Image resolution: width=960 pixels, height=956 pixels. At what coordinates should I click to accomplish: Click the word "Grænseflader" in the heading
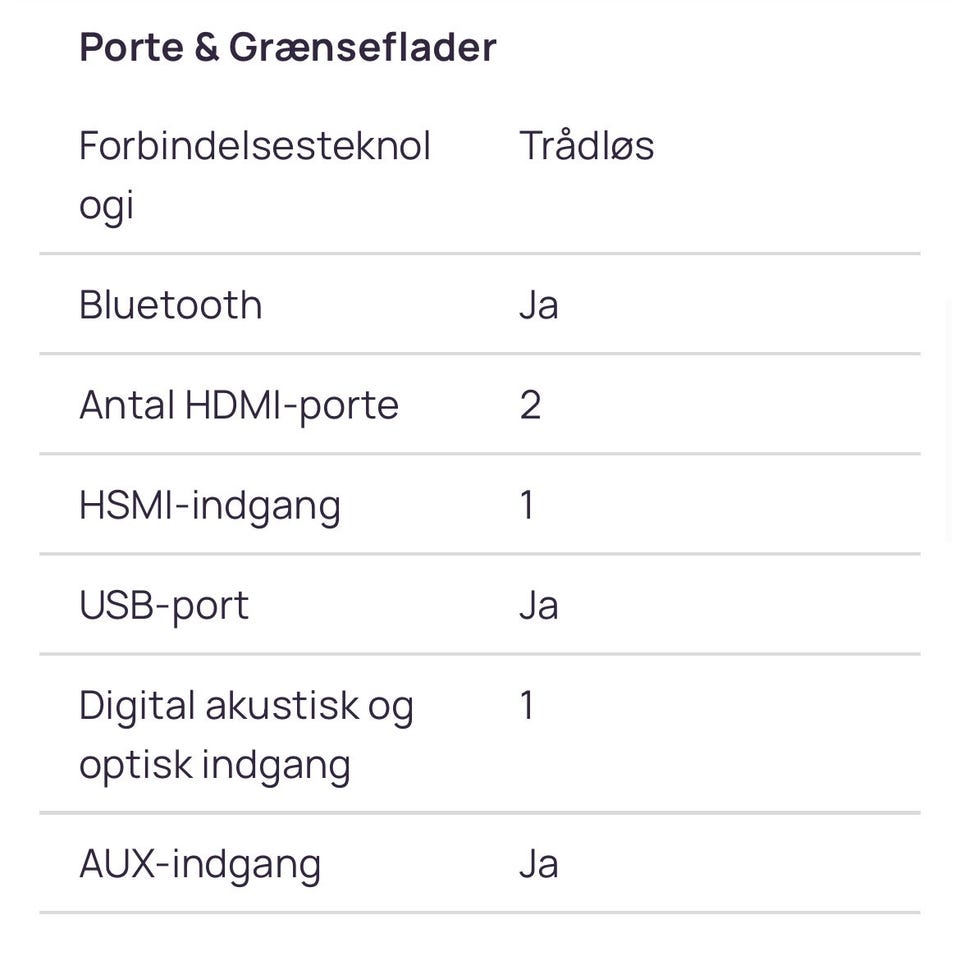click(x=362, y=47)
